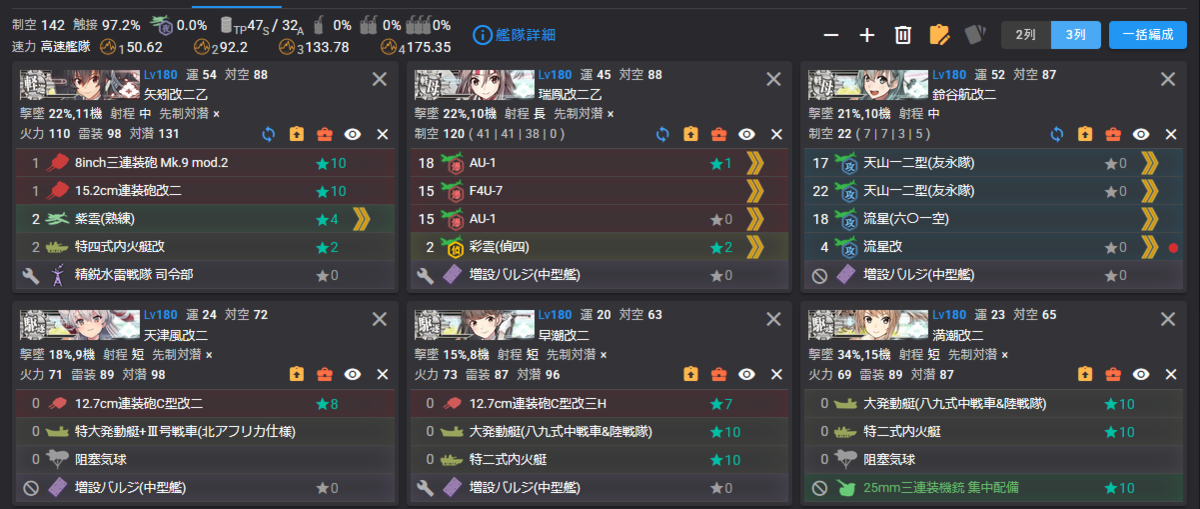1200x509 pixels.
Task: Click the orange upload box icon on 早潮改二
Action: click(x=690, y=374)
